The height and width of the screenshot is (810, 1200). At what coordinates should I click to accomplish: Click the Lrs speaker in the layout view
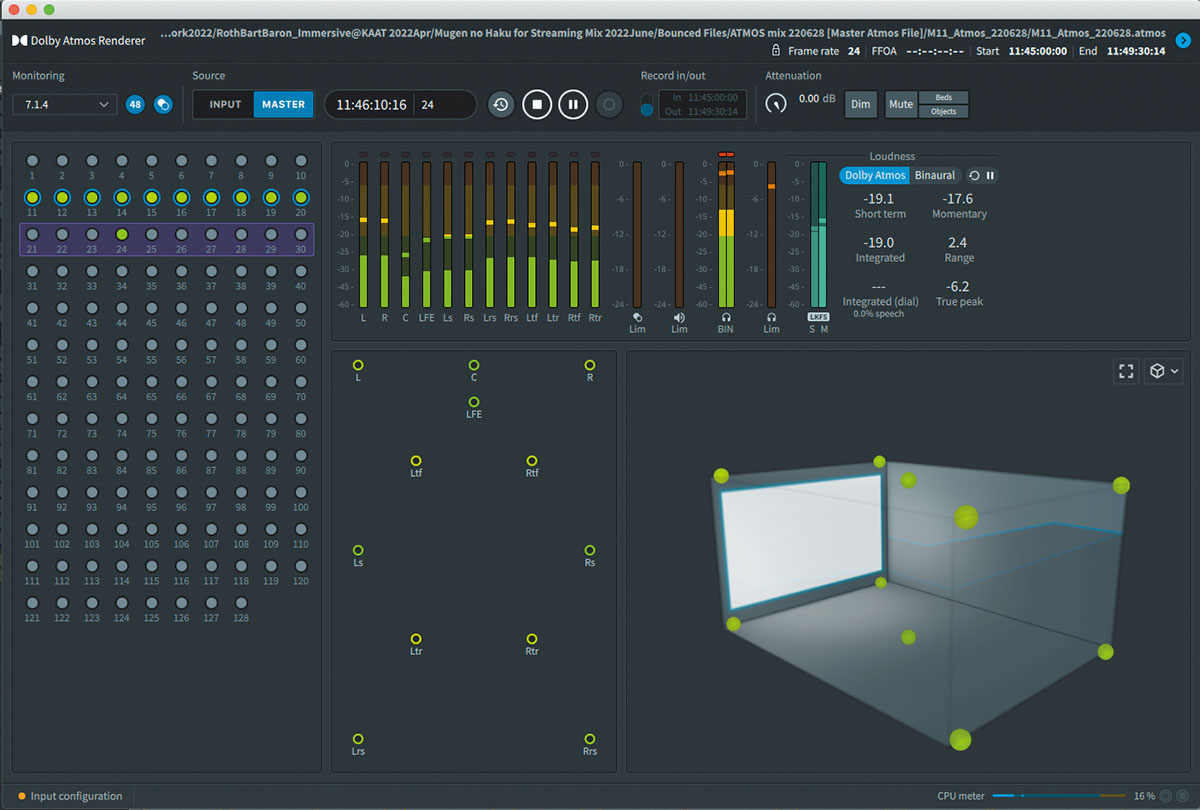pyautogui.click(x=358, y=738)
